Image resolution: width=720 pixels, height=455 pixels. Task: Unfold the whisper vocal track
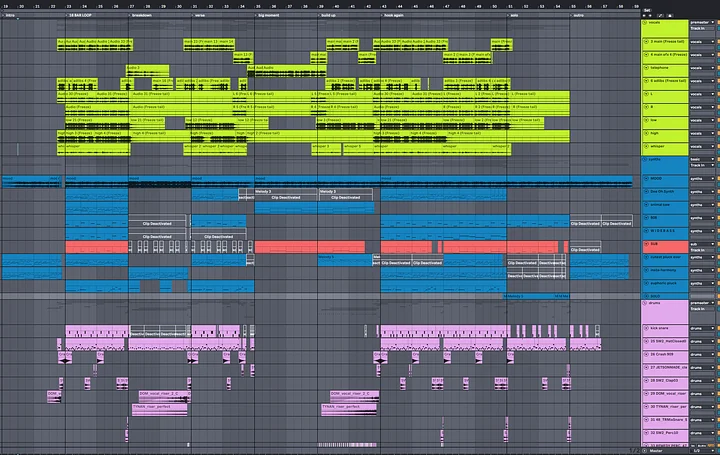click(647, 146)
